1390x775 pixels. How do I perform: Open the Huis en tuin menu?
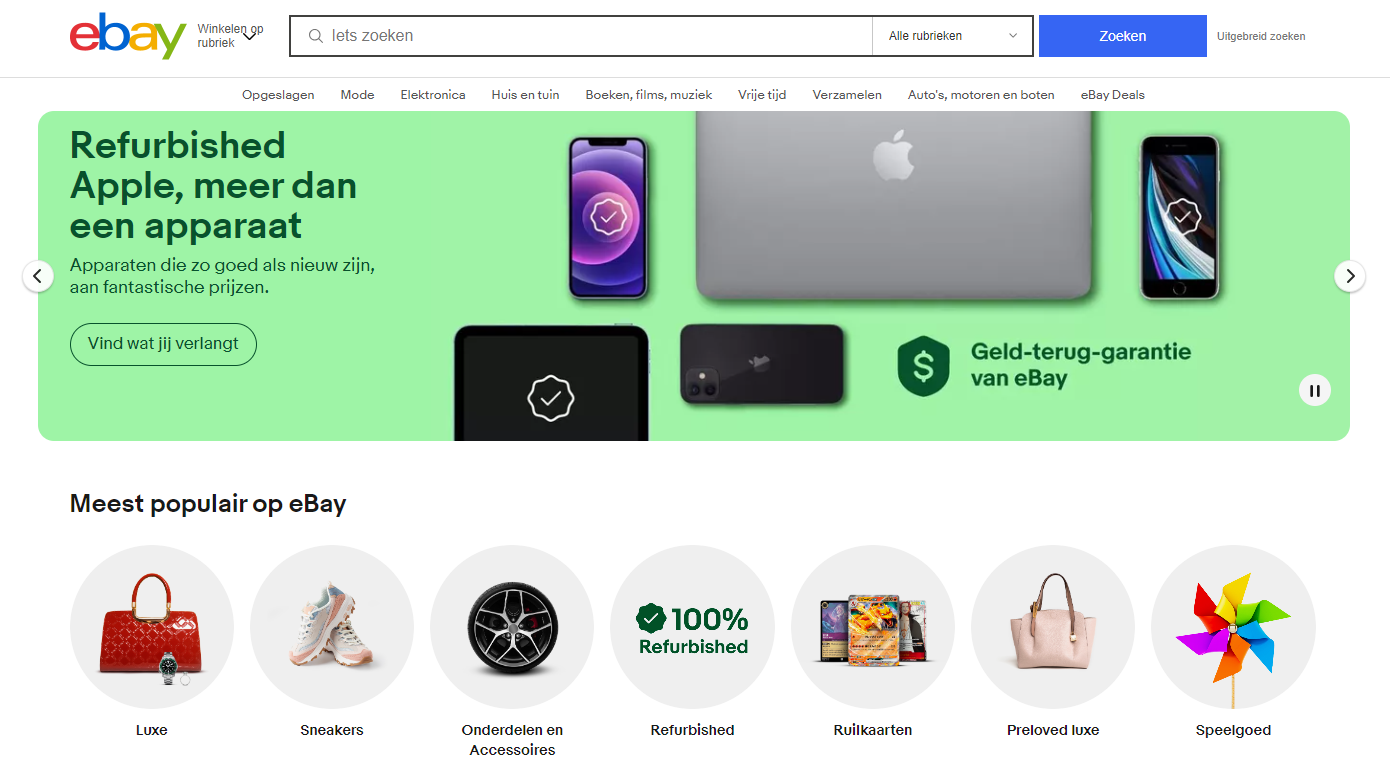(x=525, y=95)
